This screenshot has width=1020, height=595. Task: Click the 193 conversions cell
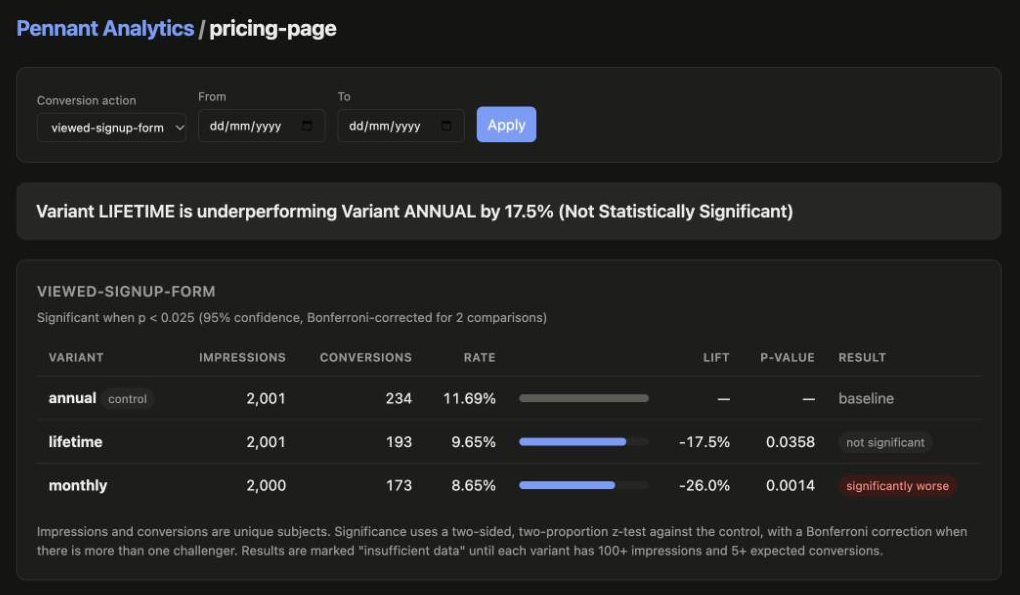tap(399, 442)
